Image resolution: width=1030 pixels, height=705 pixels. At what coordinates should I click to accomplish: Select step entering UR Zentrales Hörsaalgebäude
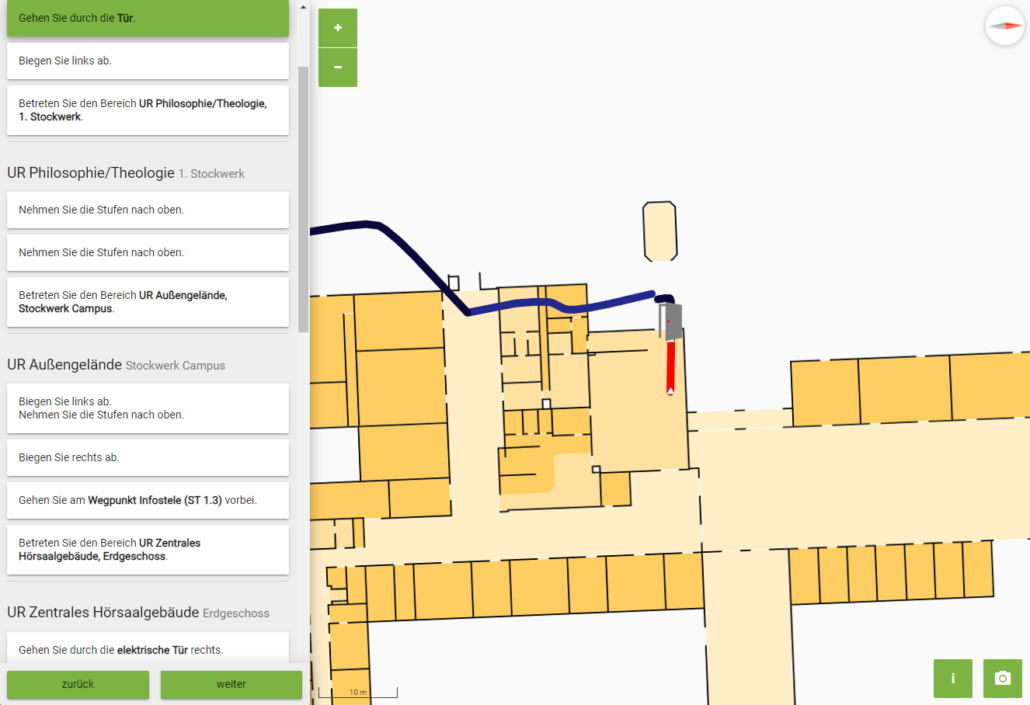tap(148, 550)
